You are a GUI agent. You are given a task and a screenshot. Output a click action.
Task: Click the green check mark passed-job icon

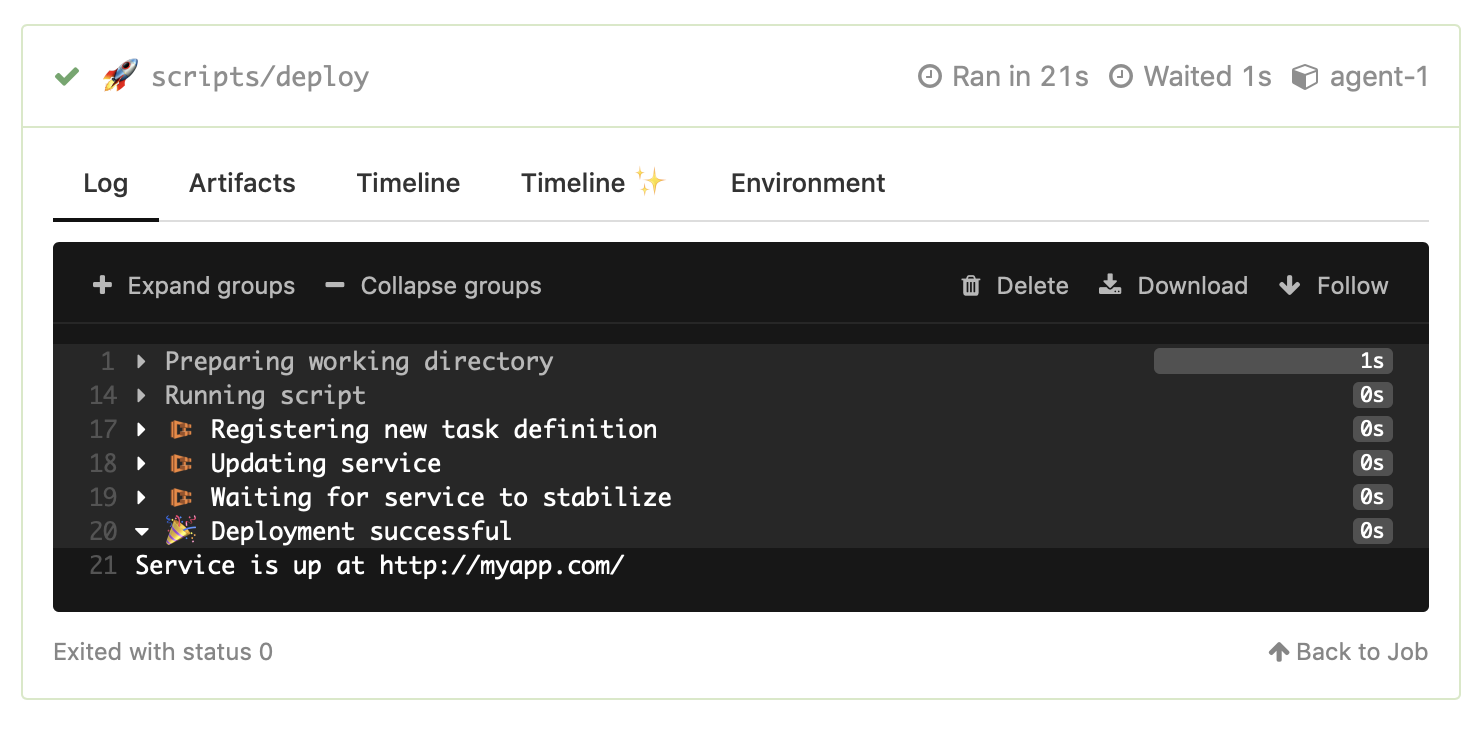[x=66, y=76]
